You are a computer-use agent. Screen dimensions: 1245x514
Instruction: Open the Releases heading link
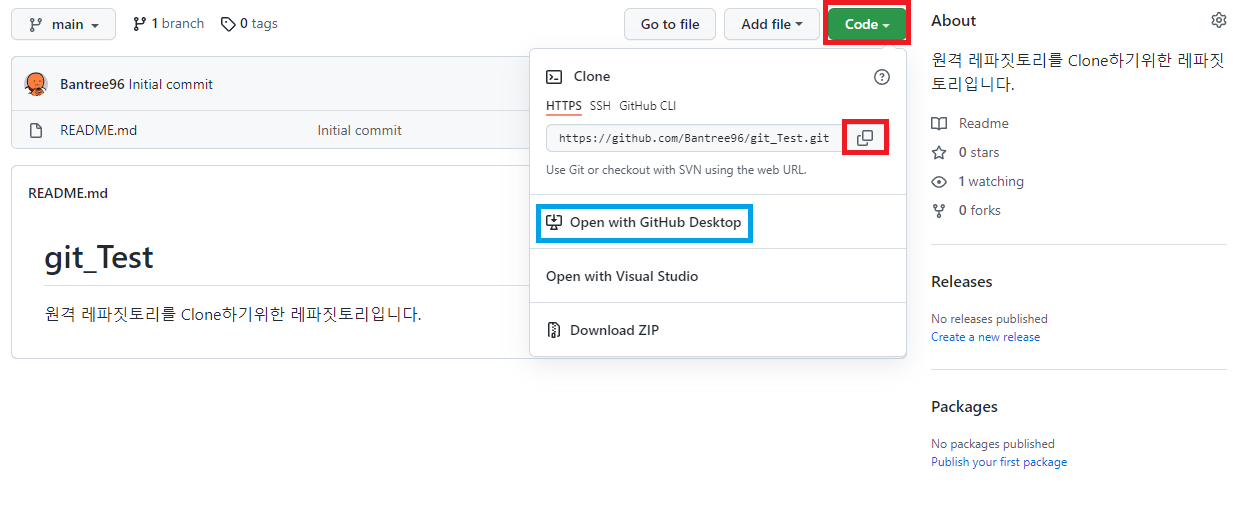(962, 282)
